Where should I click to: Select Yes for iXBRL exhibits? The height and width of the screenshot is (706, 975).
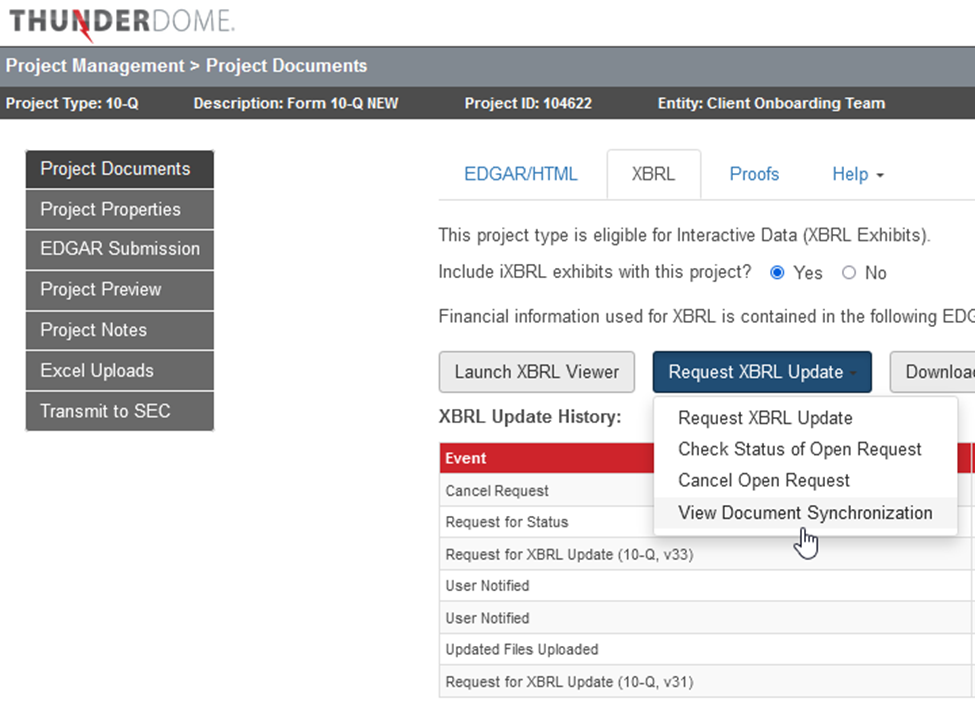(x=777, y=273)
